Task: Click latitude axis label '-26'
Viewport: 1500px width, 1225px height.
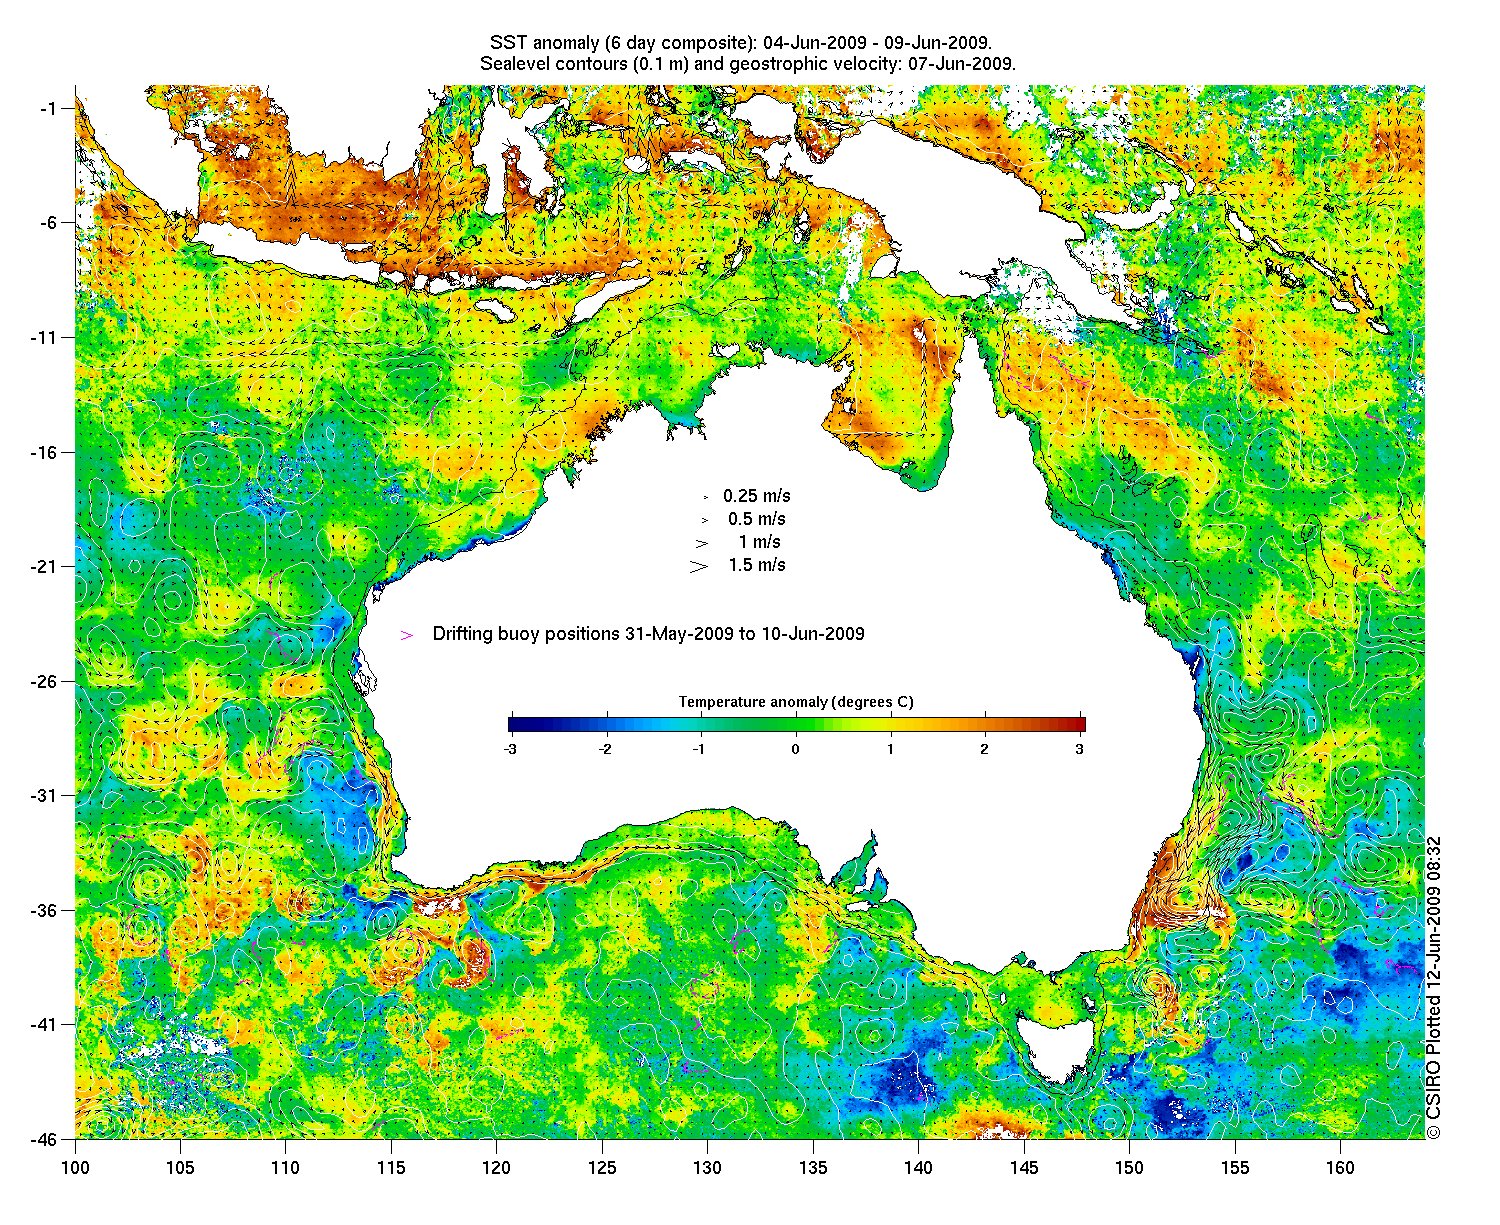Action: pos(44,682)
